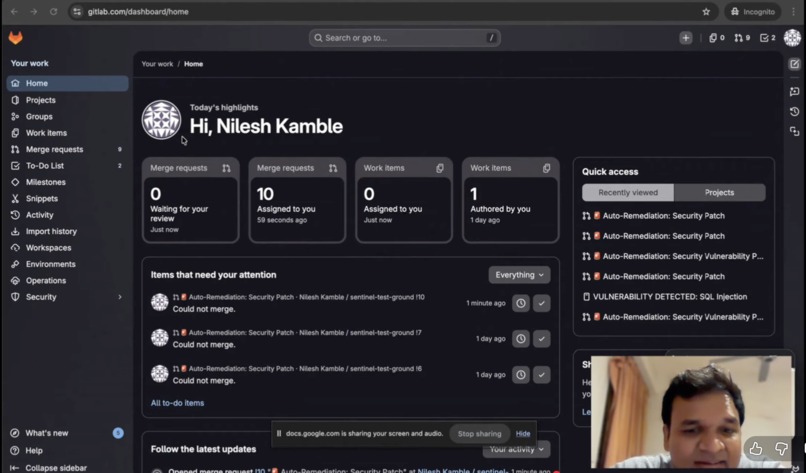Open Operations in sidebar
Screen dimensions: 806x473
coord(67,281)
